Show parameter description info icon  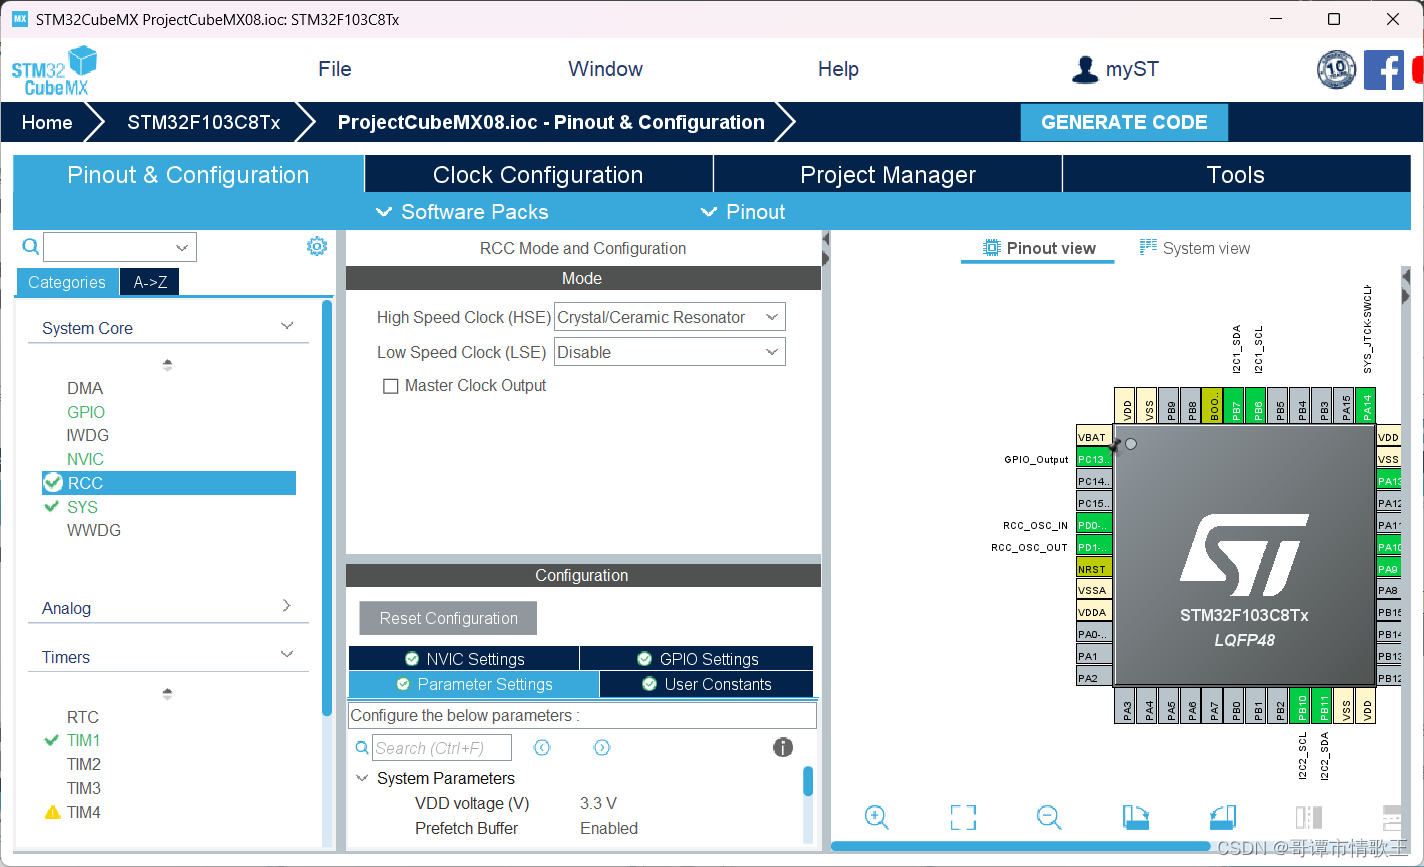point(783,747)
